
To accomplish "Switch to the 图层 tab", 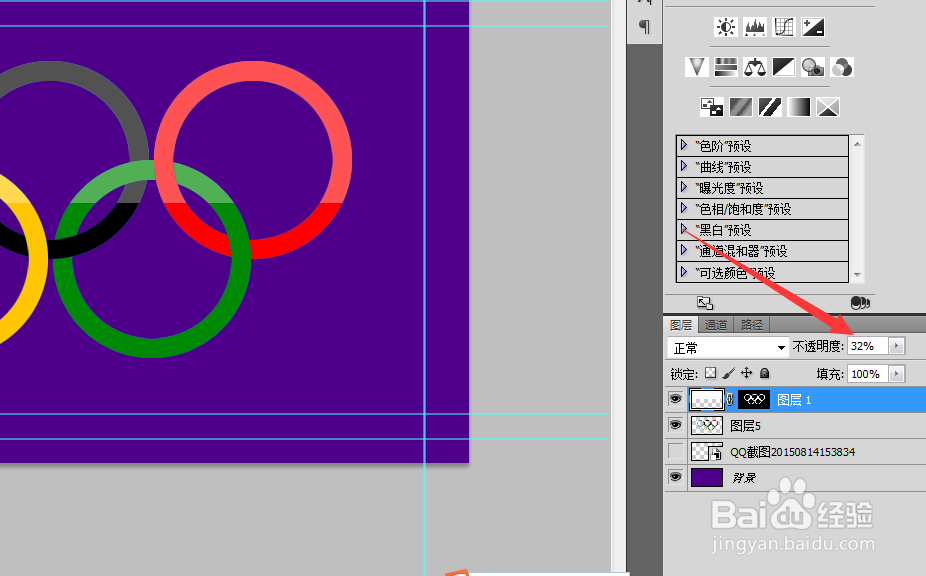I will pyautogui.click(x=681, y=325).
